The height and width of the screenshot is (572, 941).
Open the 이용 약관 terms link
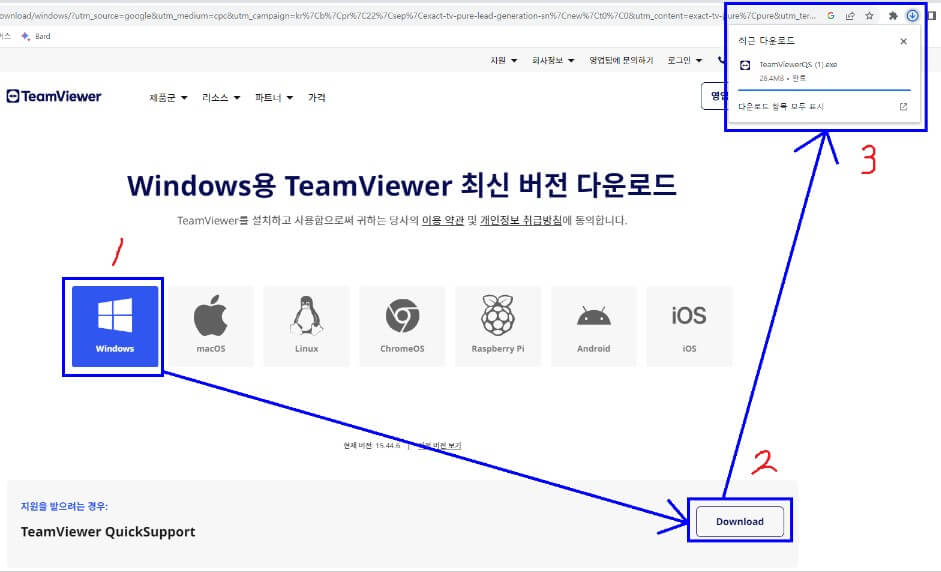[x=443, y=220]
